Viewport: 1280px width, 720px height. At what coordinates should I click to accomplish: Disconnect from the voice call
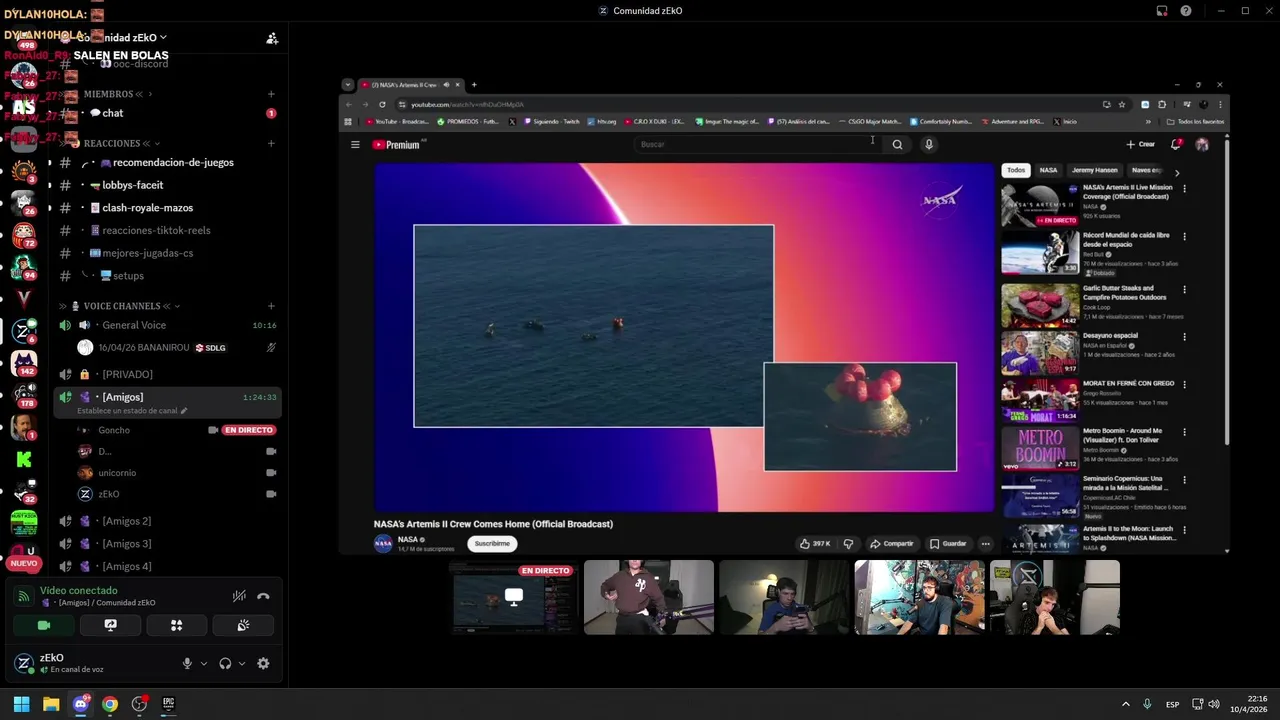(x=263, y=596)
